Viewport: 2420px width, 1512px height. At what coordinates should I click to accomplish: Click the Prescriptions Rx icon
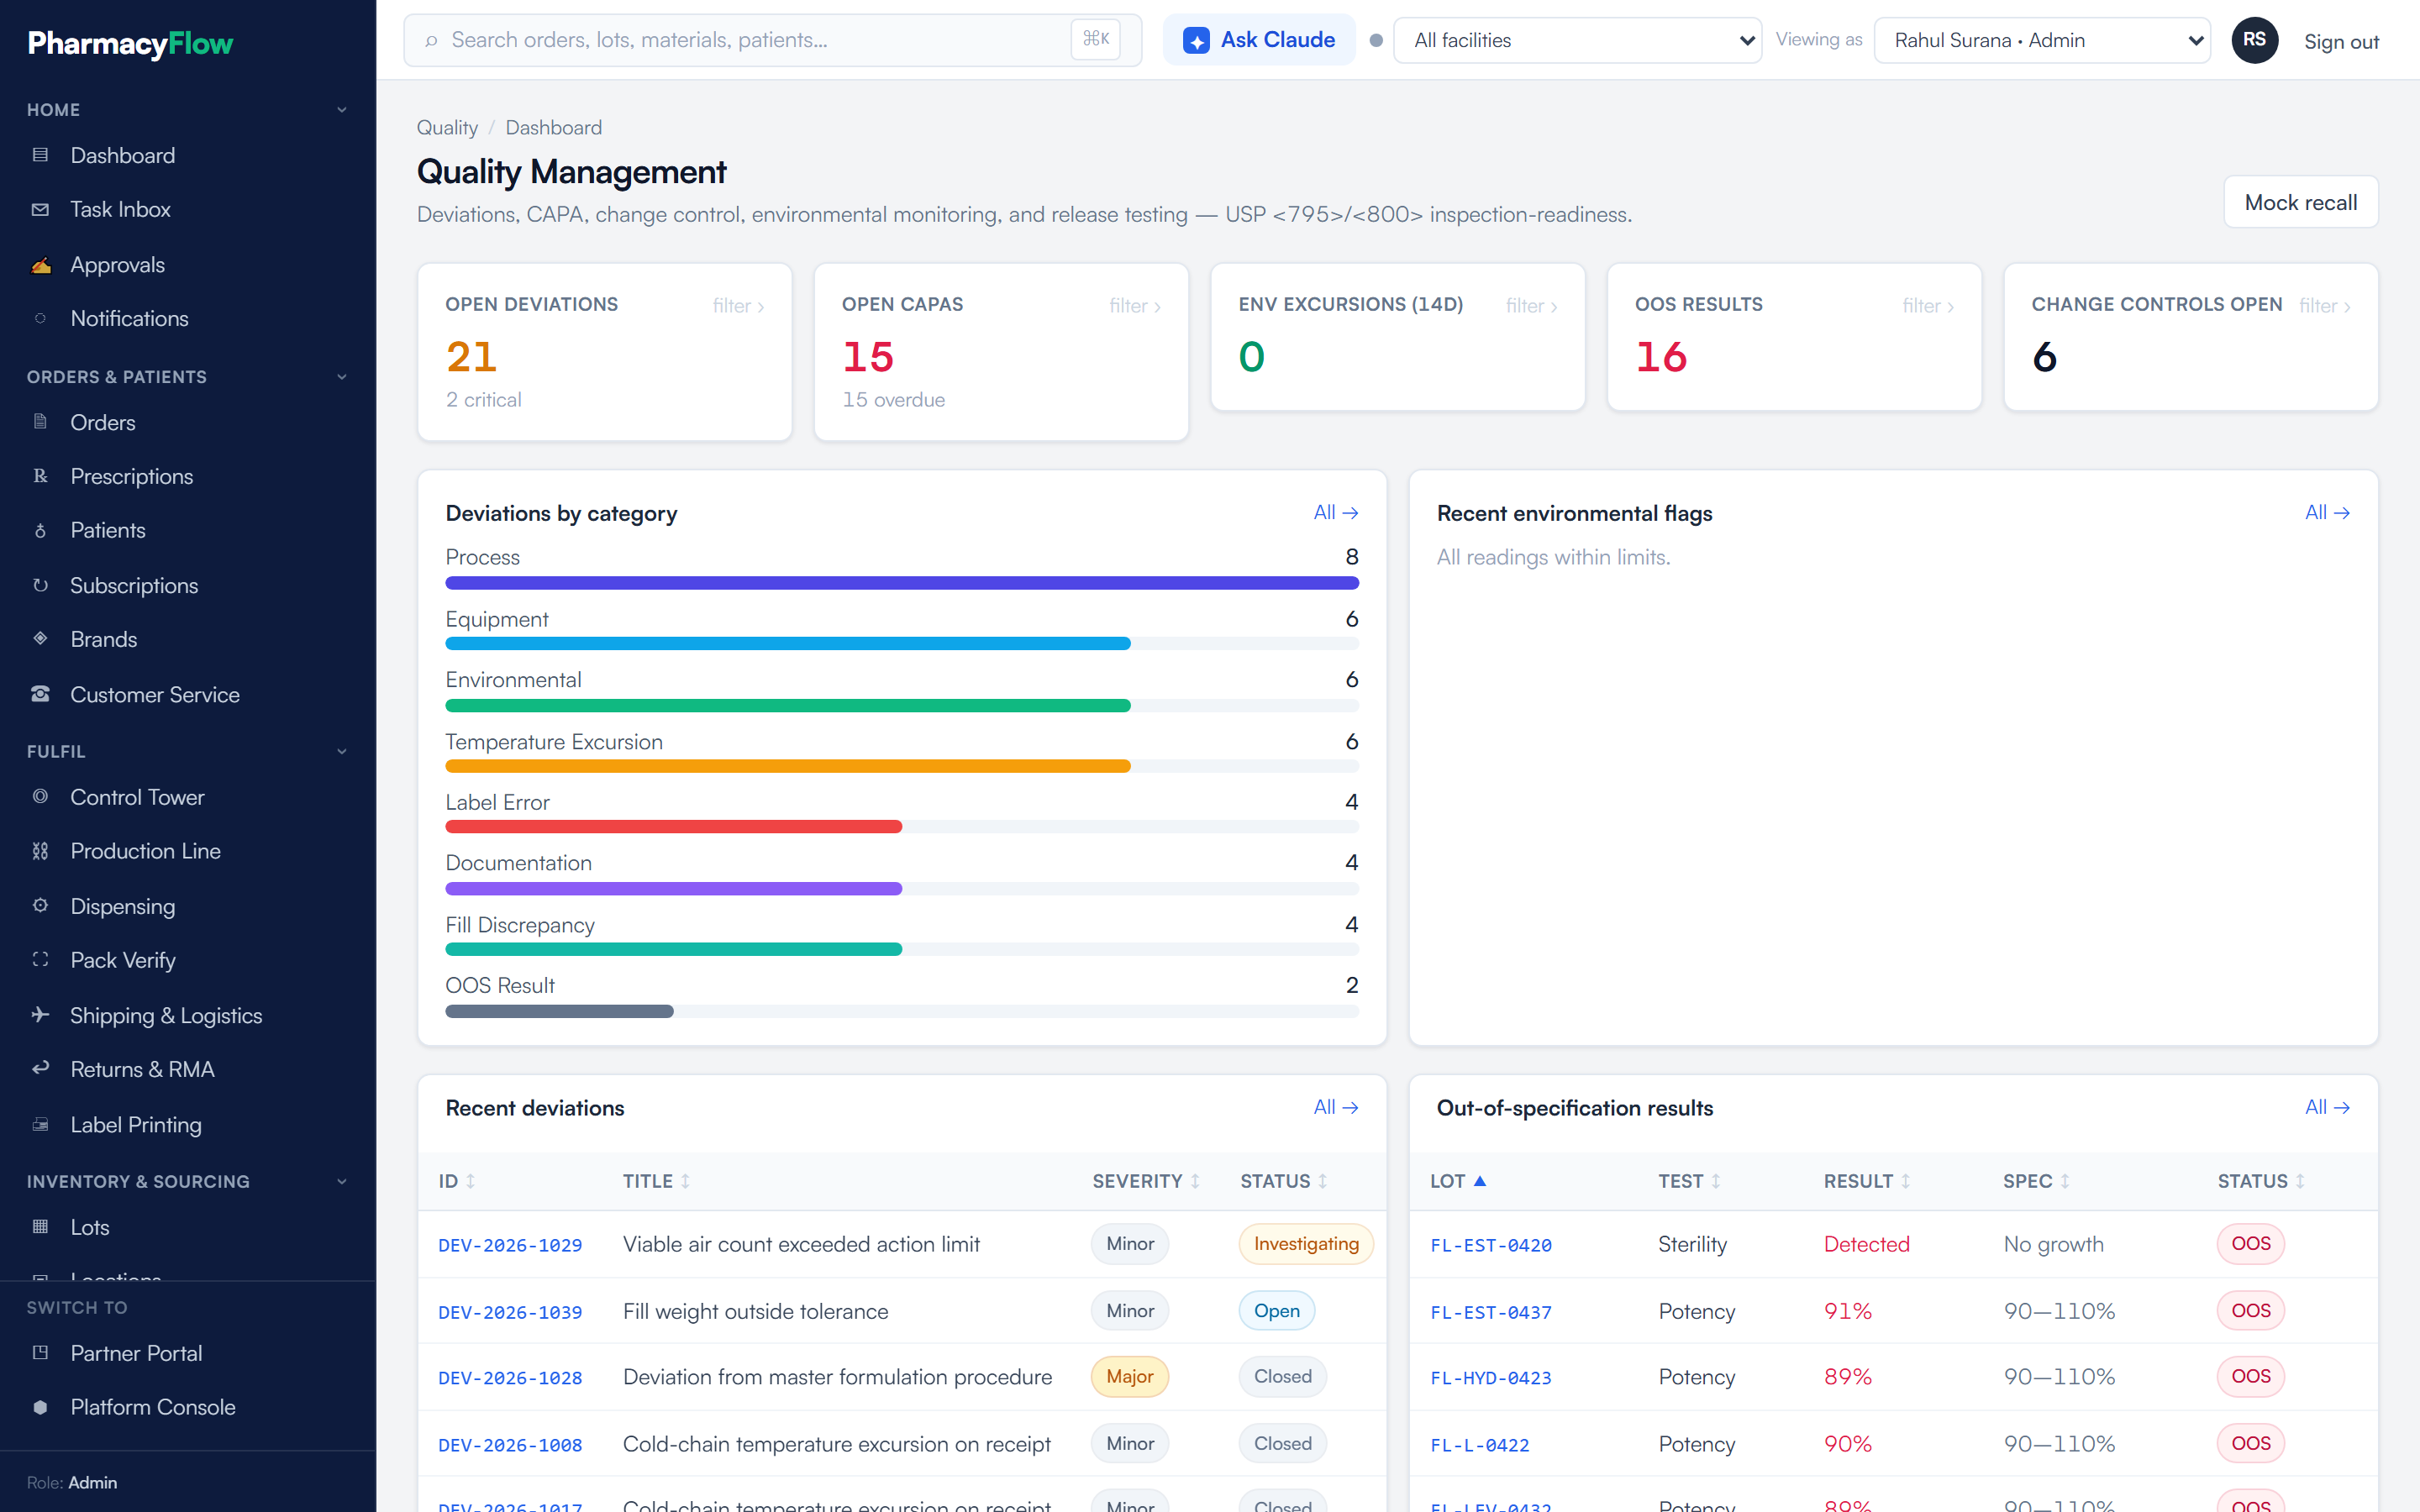[x=40, y=476]
